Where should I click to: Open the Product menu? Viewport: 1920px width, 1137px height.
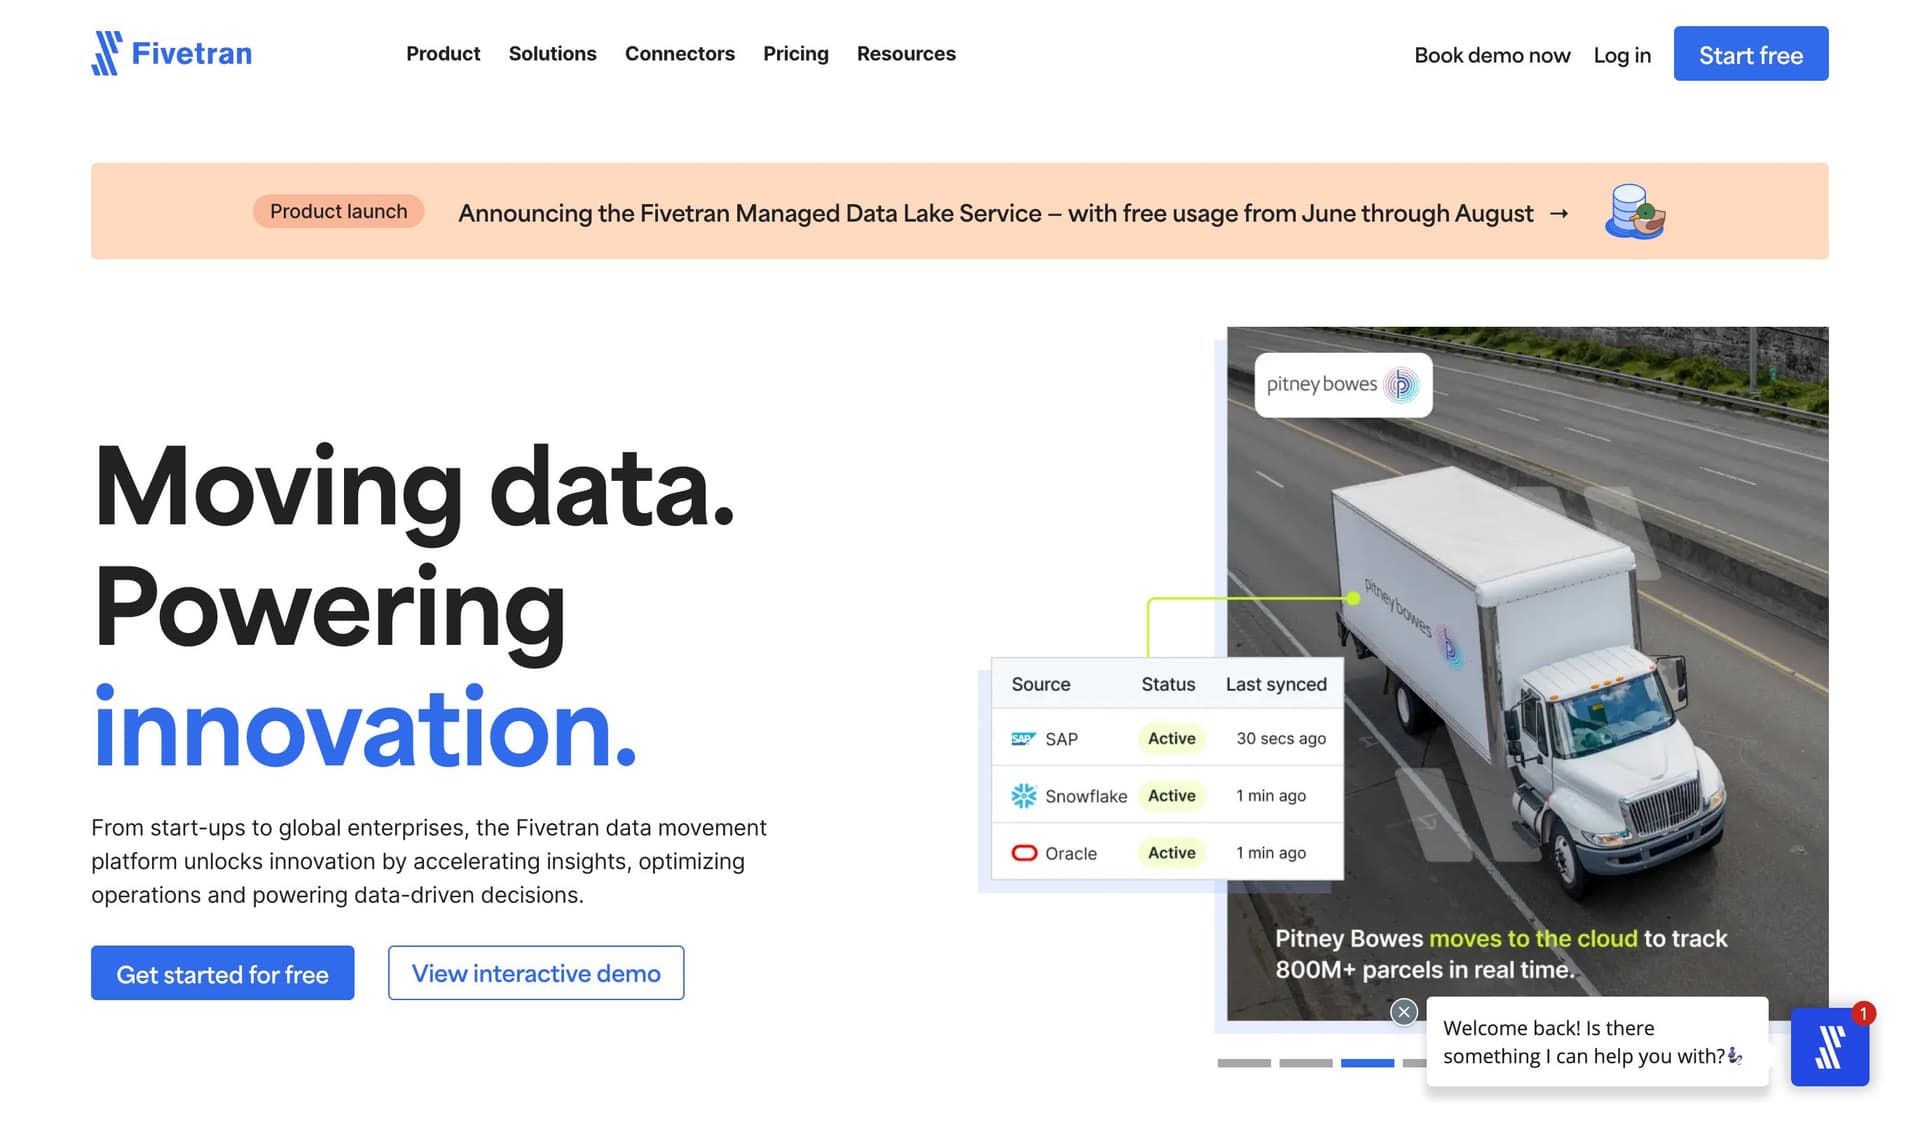point(443,54)
